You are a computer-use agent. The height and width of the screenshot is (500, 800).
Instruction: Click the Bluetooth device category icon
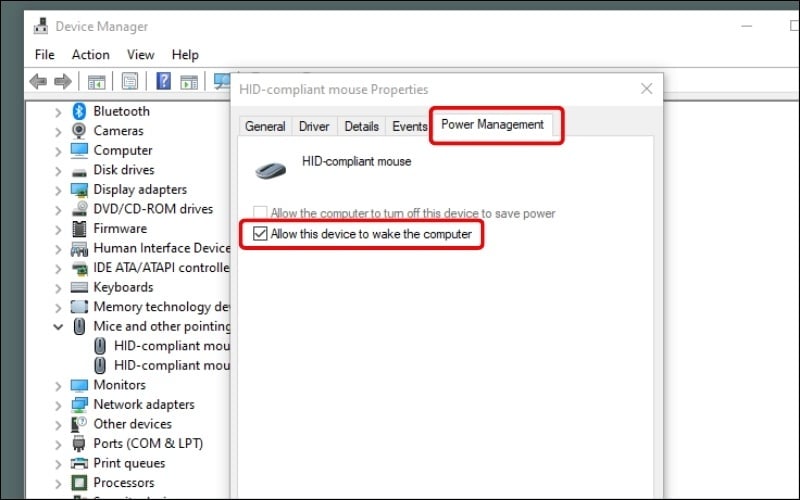(x=79, y=111)
